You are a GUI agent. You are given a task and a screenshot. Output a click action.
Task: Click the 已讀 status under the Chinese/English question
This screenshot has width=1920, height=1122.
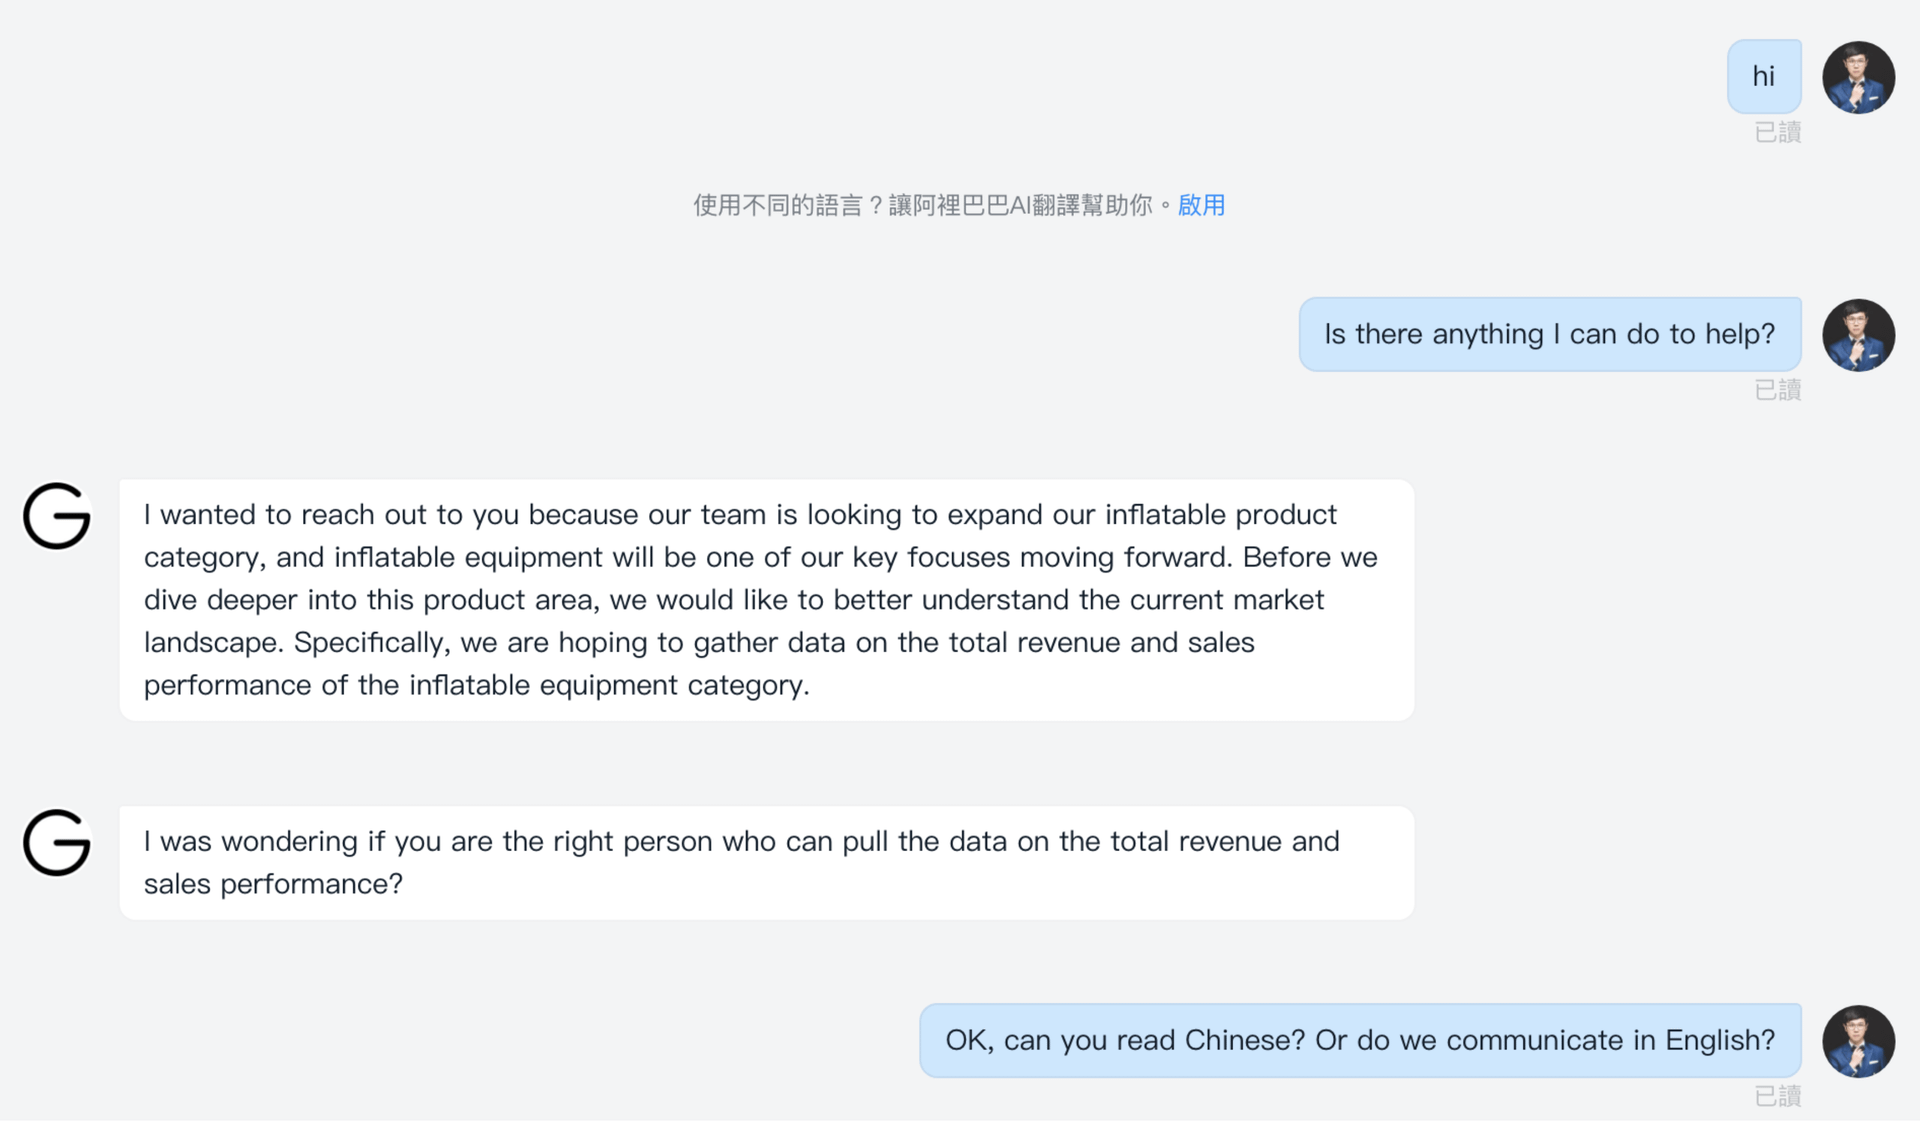point(1777,1096)
